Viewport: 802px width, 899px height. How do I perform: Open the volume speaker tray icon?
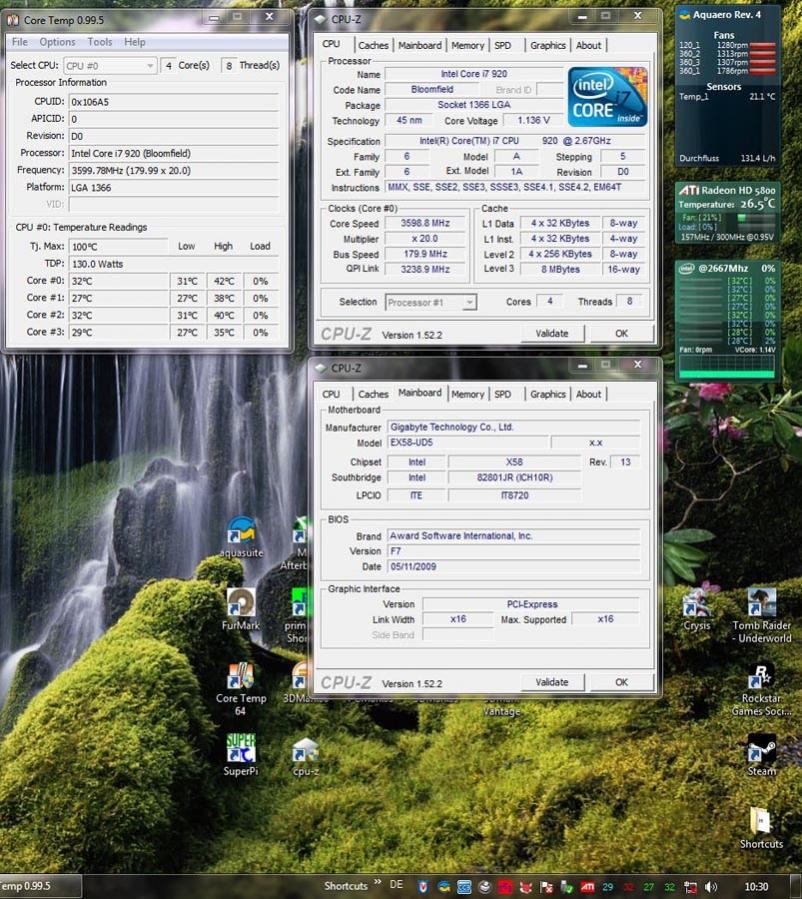pos(711,886)
